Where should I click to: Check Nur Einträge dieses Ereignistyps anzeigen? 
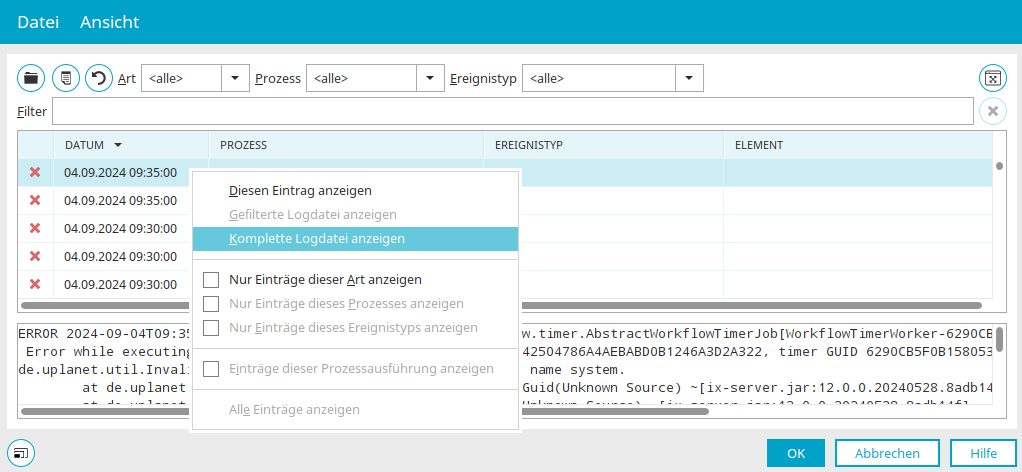point(211,327)
